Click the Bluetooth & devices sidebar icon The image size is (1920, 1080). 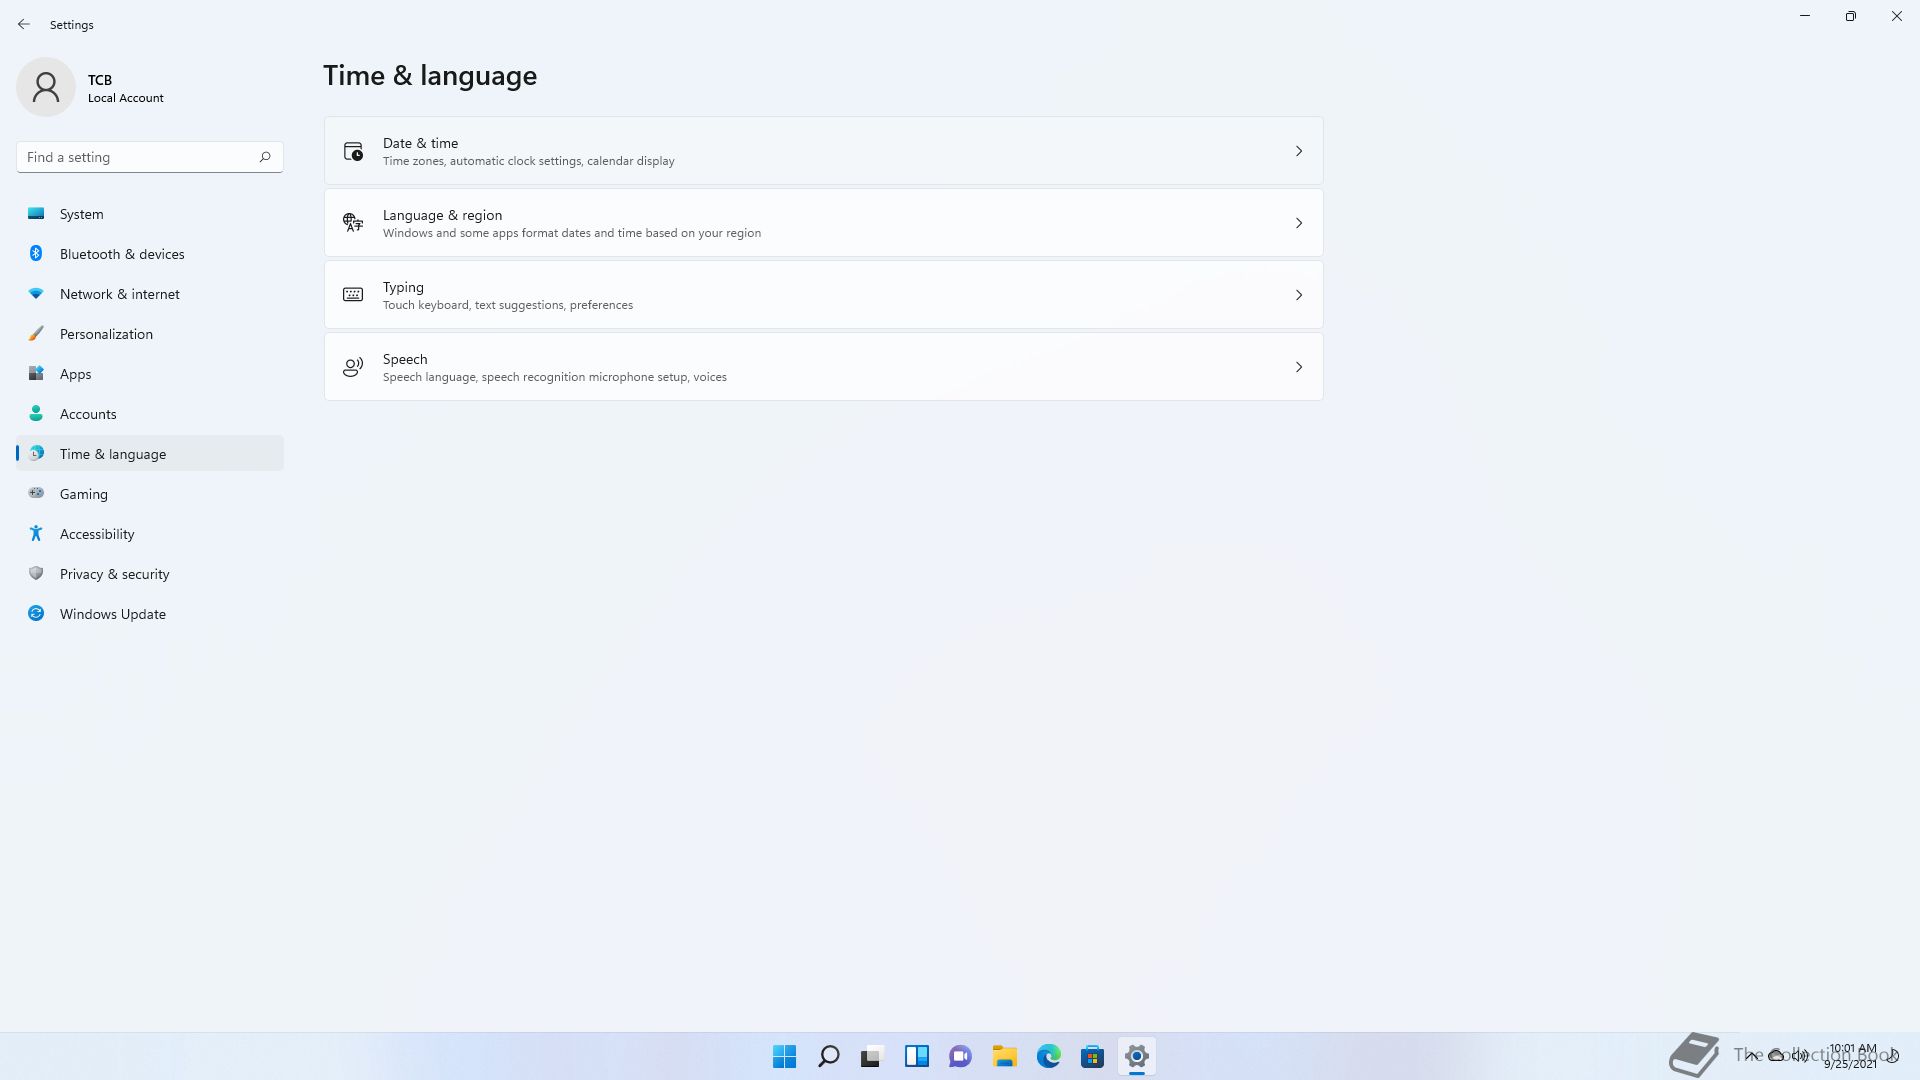pos(36,254)
